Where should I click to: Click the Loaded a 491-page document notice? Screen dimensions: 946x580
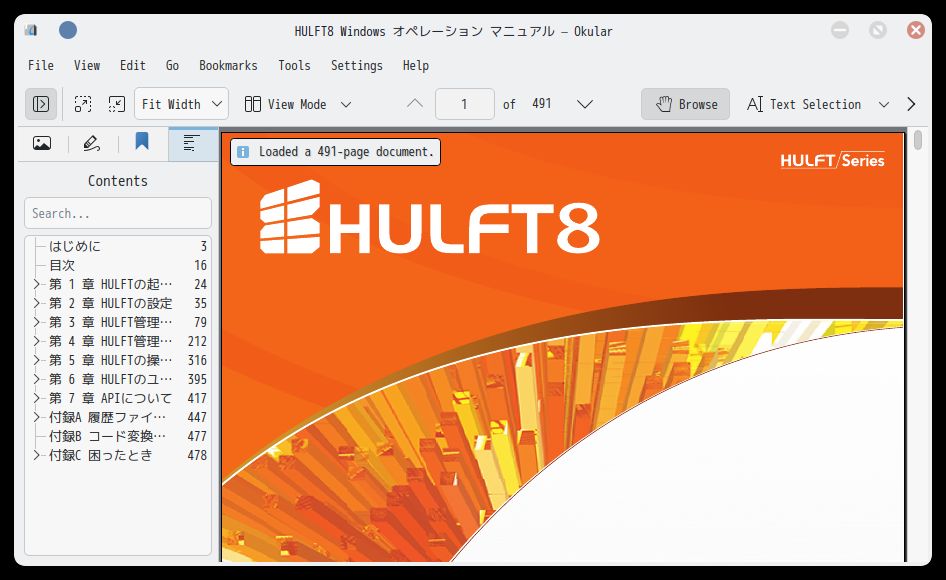(x=335, y=151)
